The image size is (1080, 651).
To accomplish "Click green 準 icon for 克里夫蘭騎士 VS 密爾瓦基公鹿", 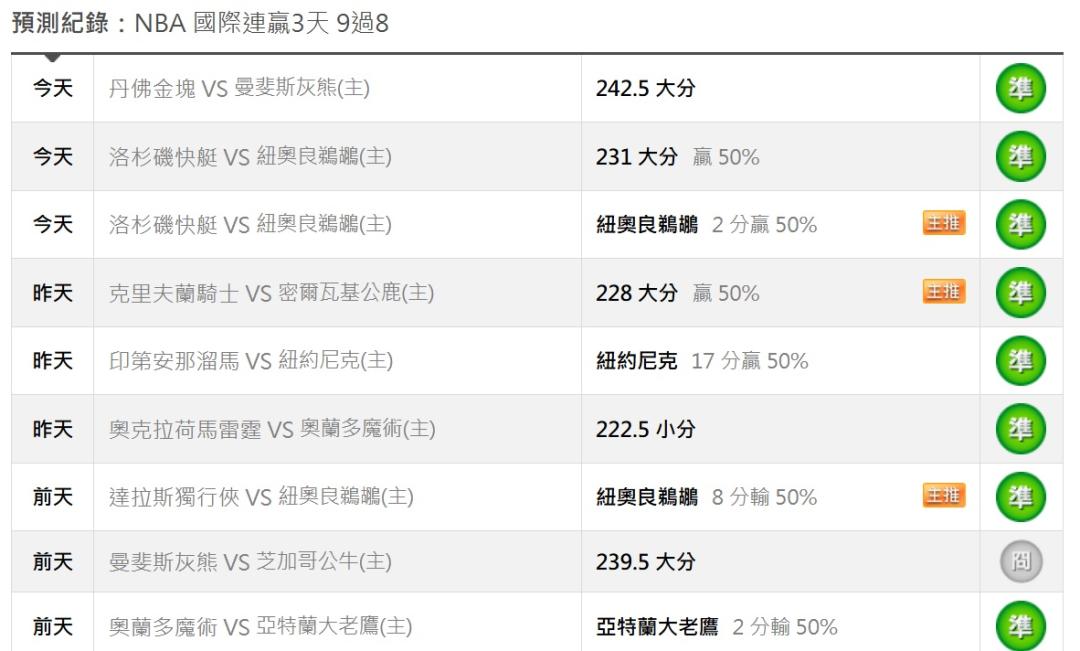I will tap(1020, 293).
